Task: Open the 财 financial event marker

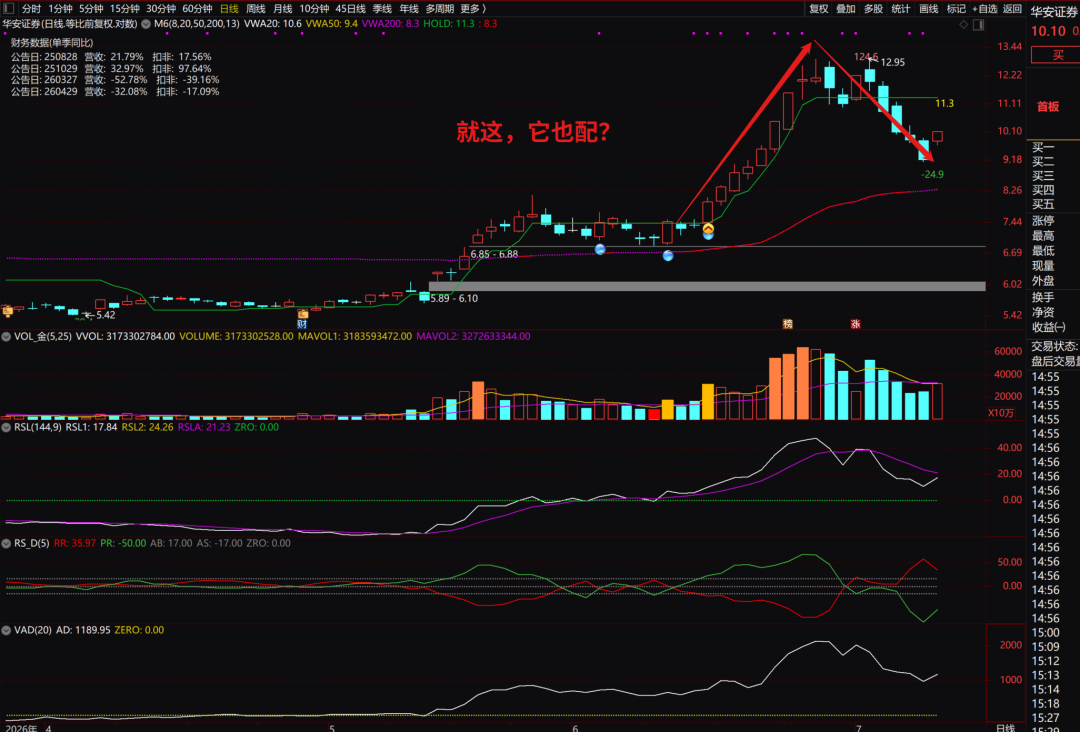Action: point(302,324)
